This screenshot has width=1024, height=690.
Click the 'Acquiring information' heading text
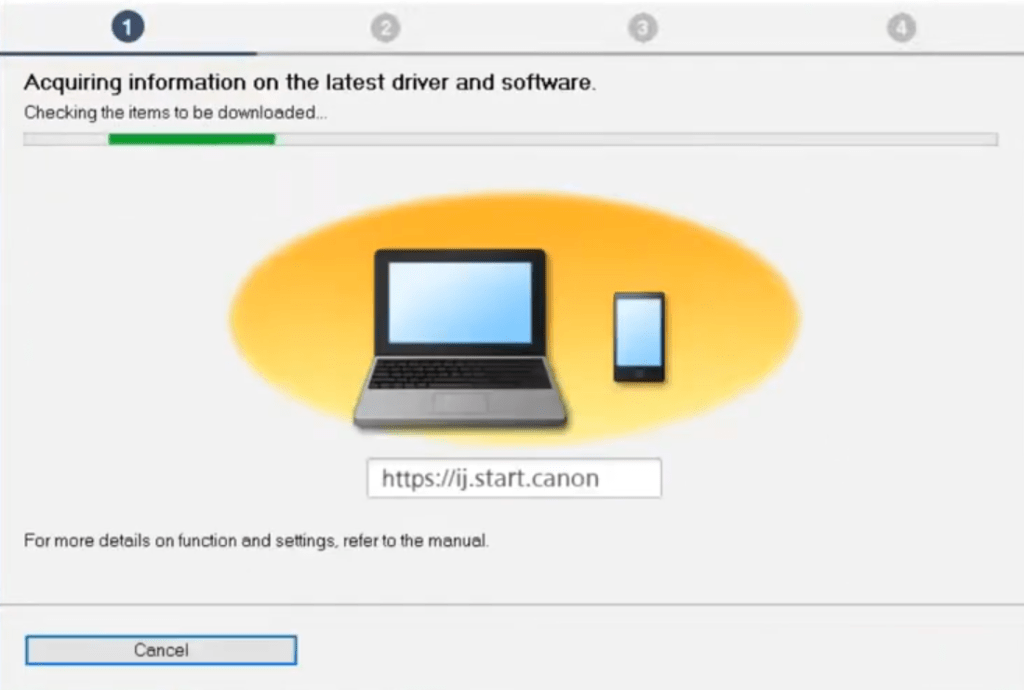pos(310,83)
